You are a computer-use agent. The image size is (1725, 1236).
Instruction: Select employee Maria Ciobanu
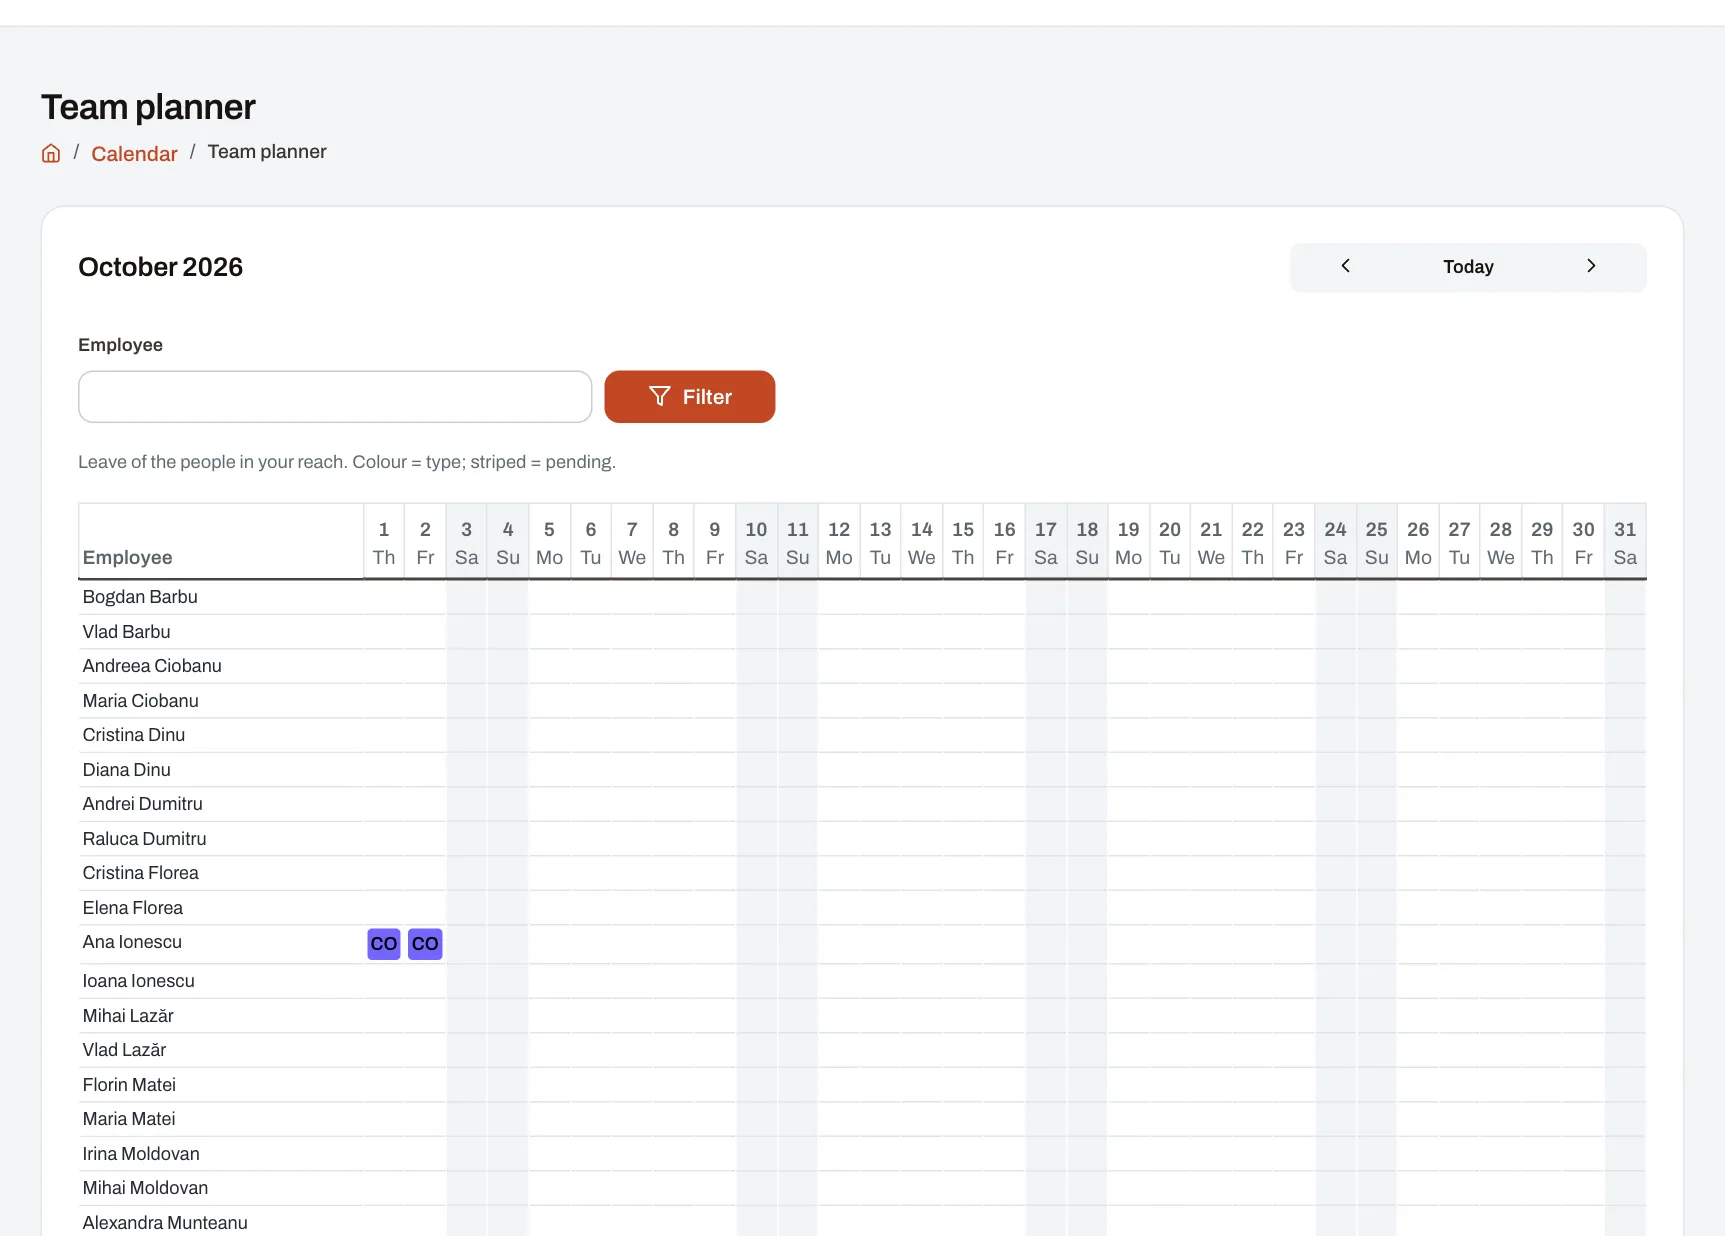140,701
